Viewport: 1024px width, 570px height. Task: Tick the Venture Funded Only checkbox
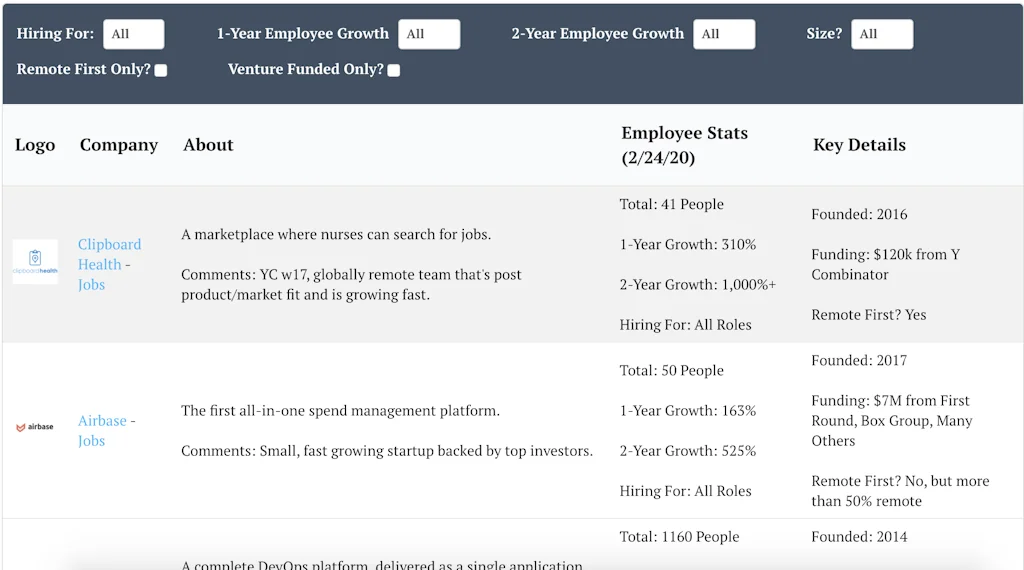[x=394, y=70]
